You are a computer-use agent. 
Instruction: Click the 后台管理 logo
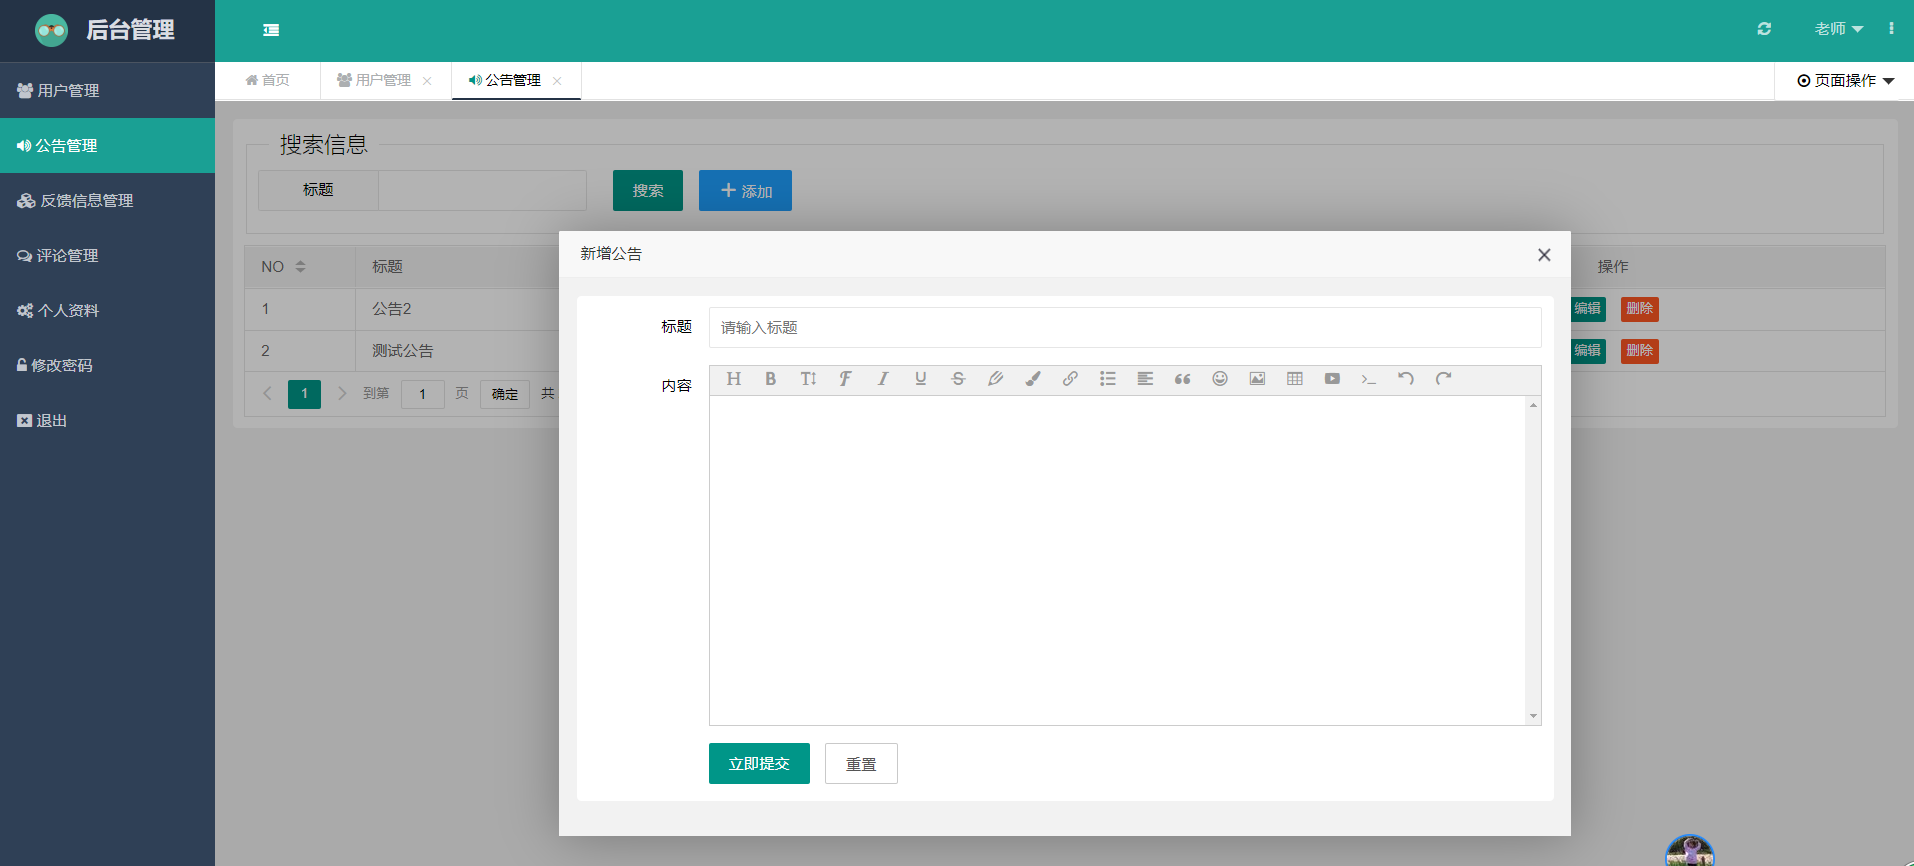[x=105, y=30]
